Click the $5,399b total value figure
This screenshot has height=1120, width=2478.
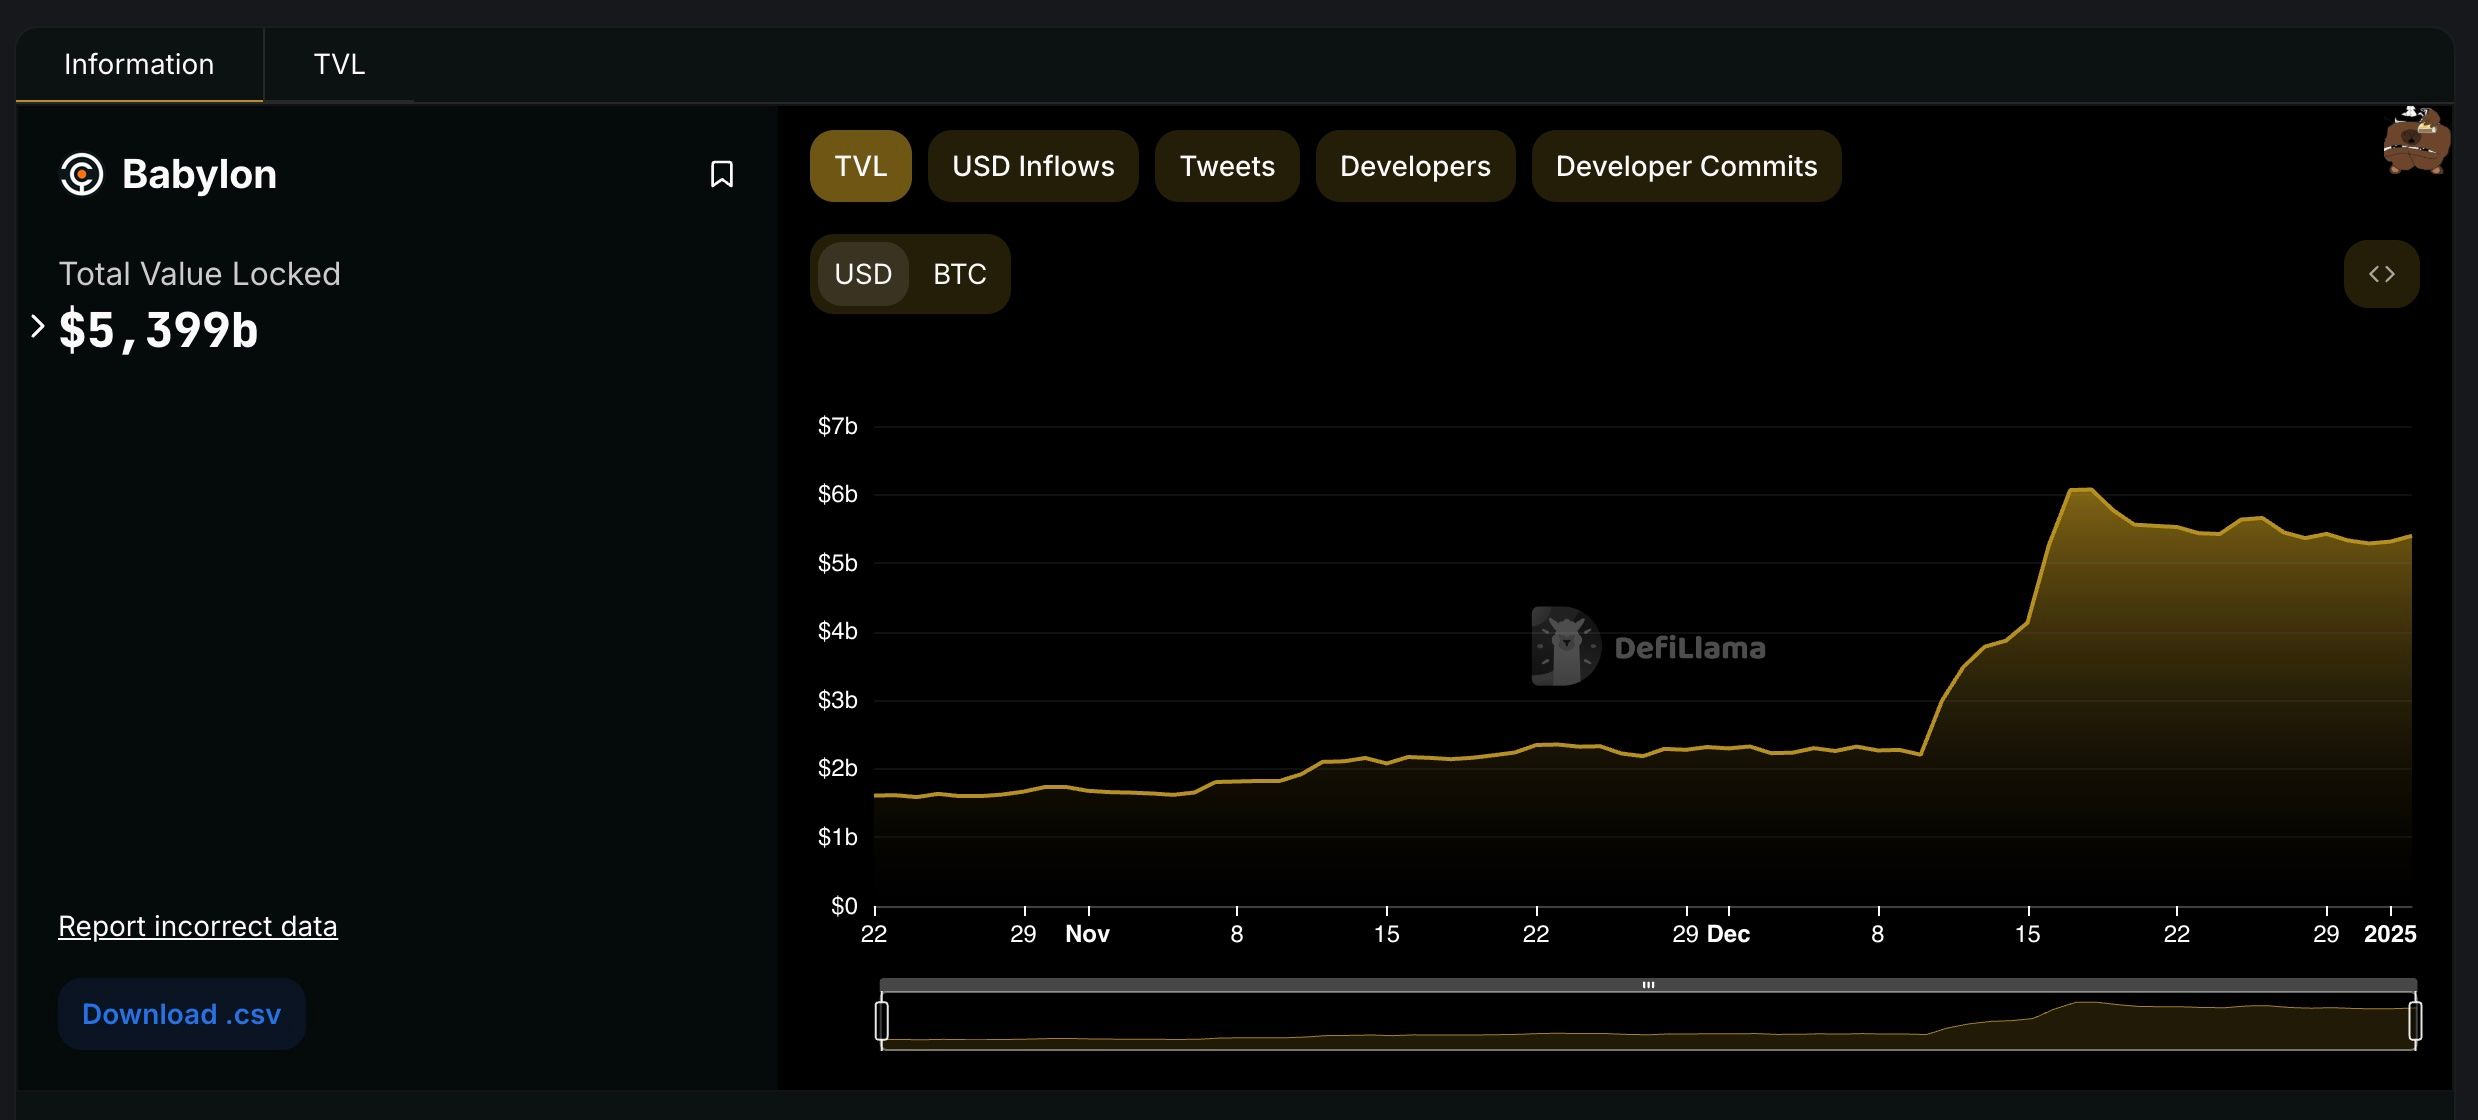[158, 330]
